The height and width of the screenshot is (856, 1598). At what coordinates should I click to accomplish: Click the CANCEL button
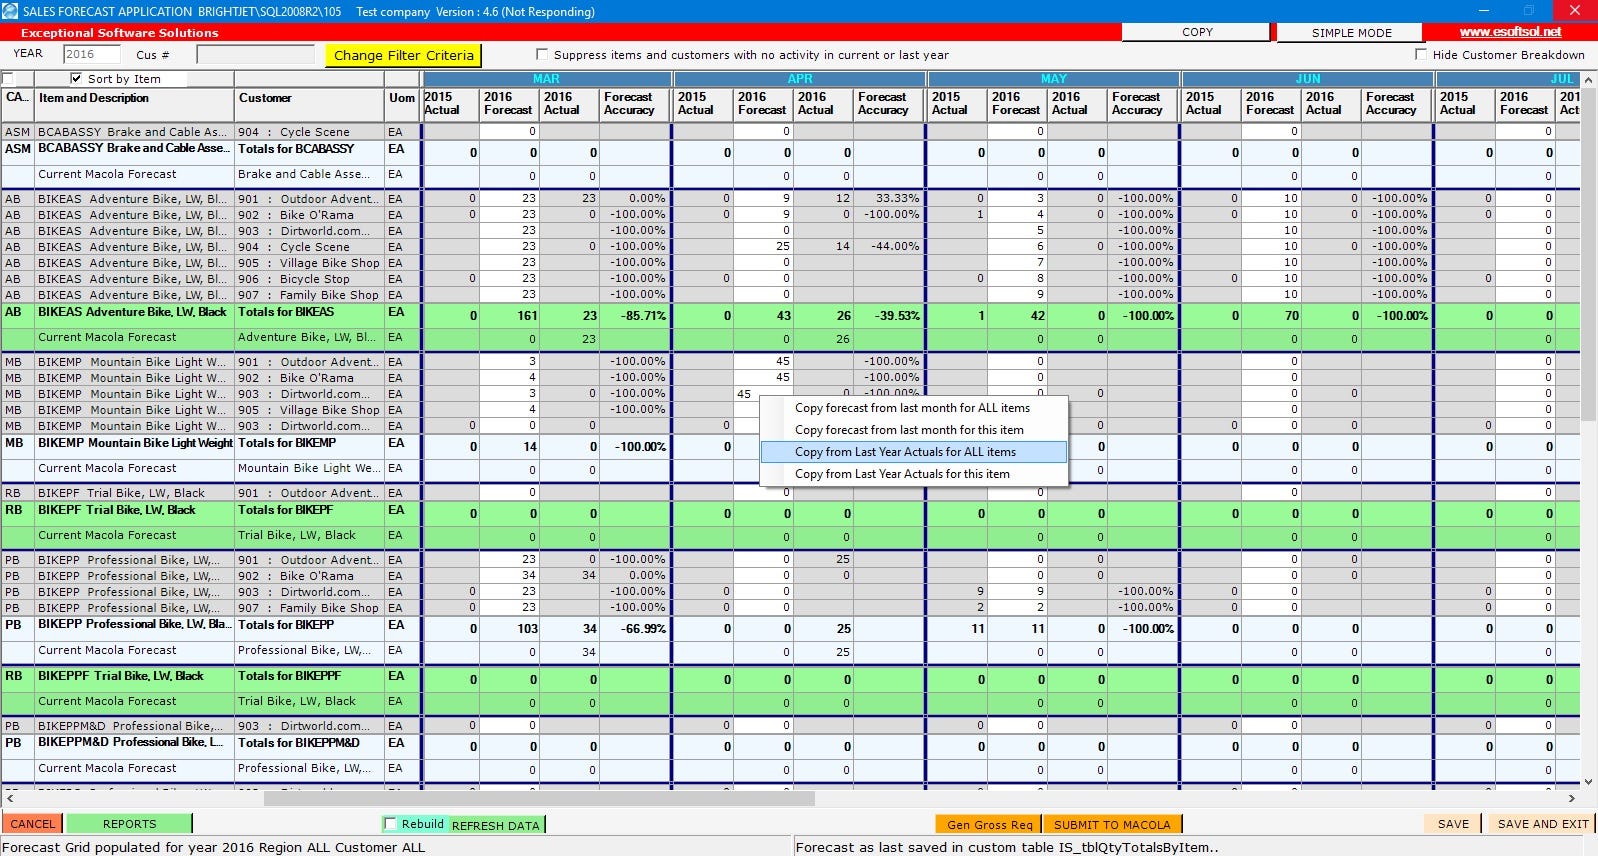coord(33,824)
